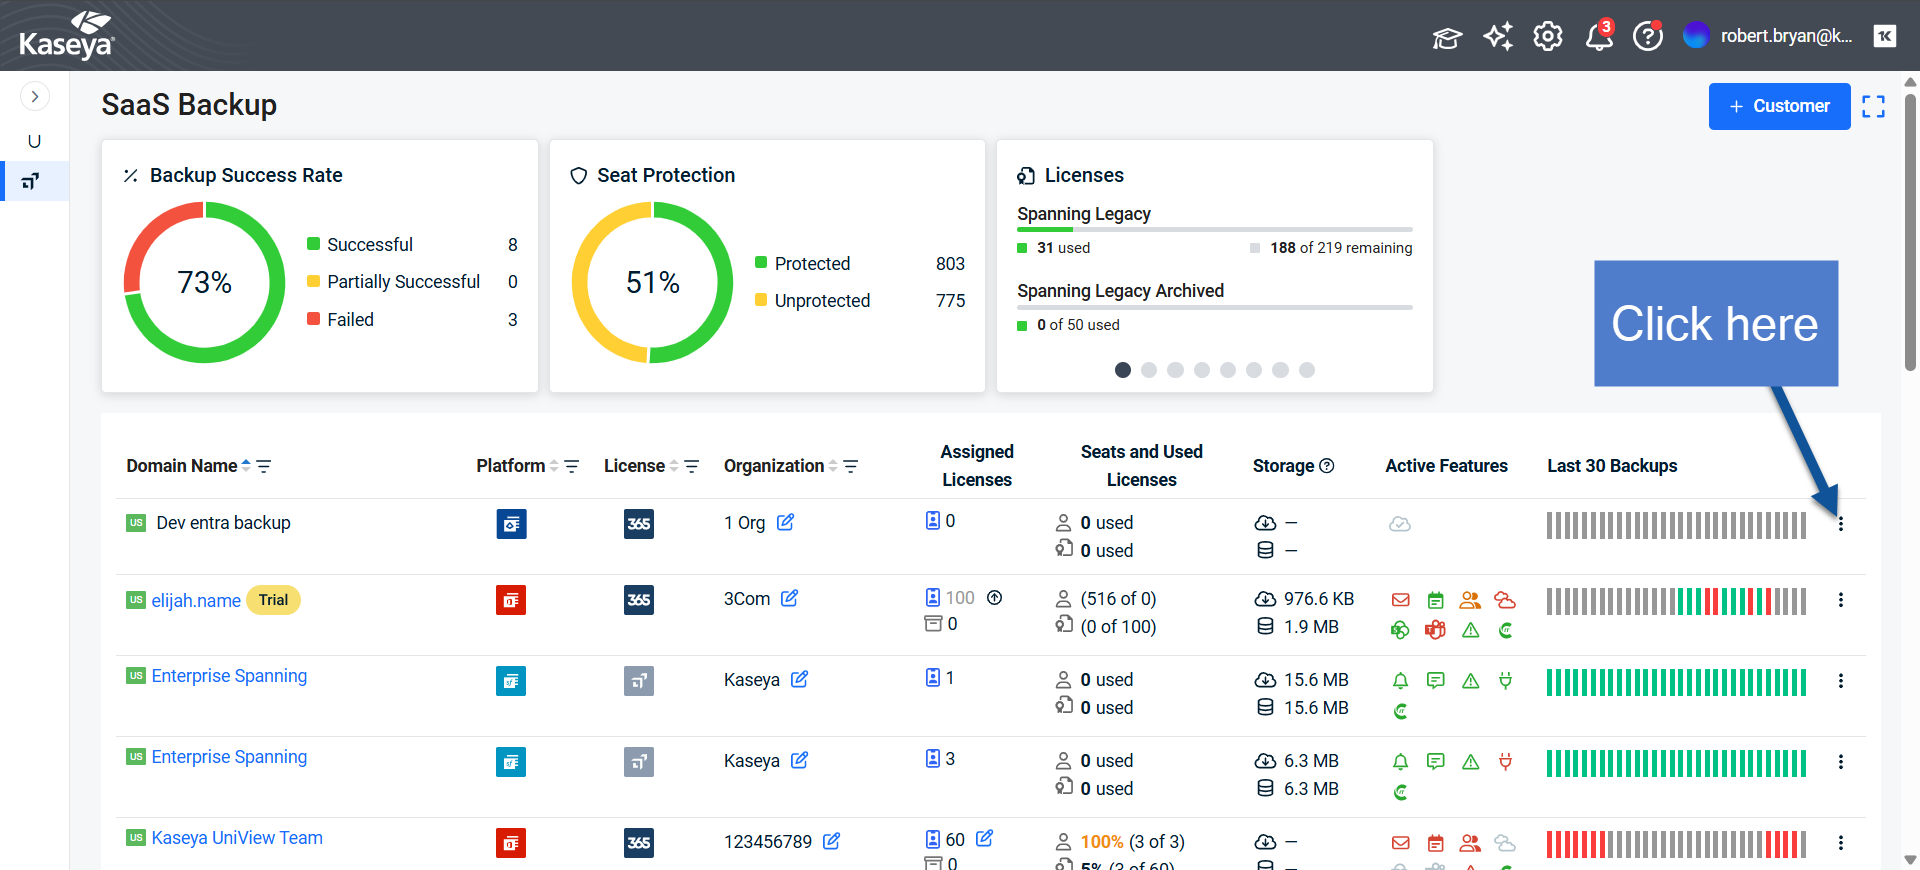1920x870 pixels.
Task: Click the Customer add button
Action: 1779,106
